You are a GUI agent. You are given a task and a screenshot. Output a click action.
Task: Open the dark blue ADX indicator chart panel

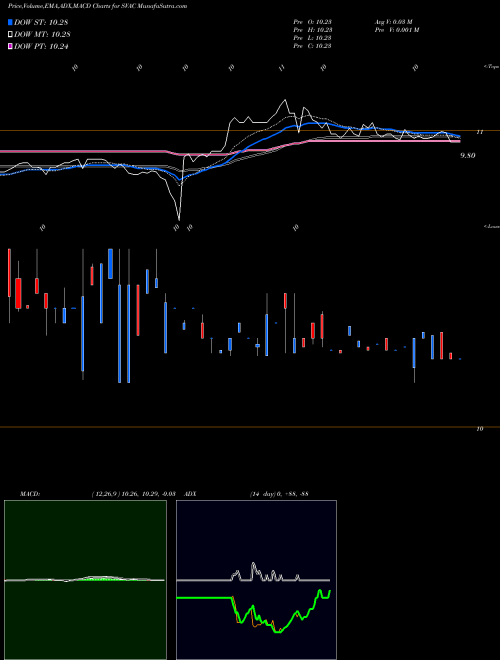[256, 580]
